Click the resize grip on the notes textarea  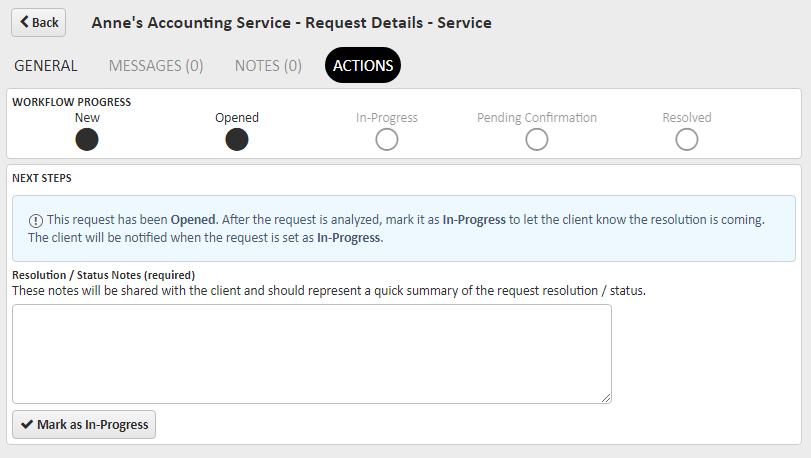[606, 398]
